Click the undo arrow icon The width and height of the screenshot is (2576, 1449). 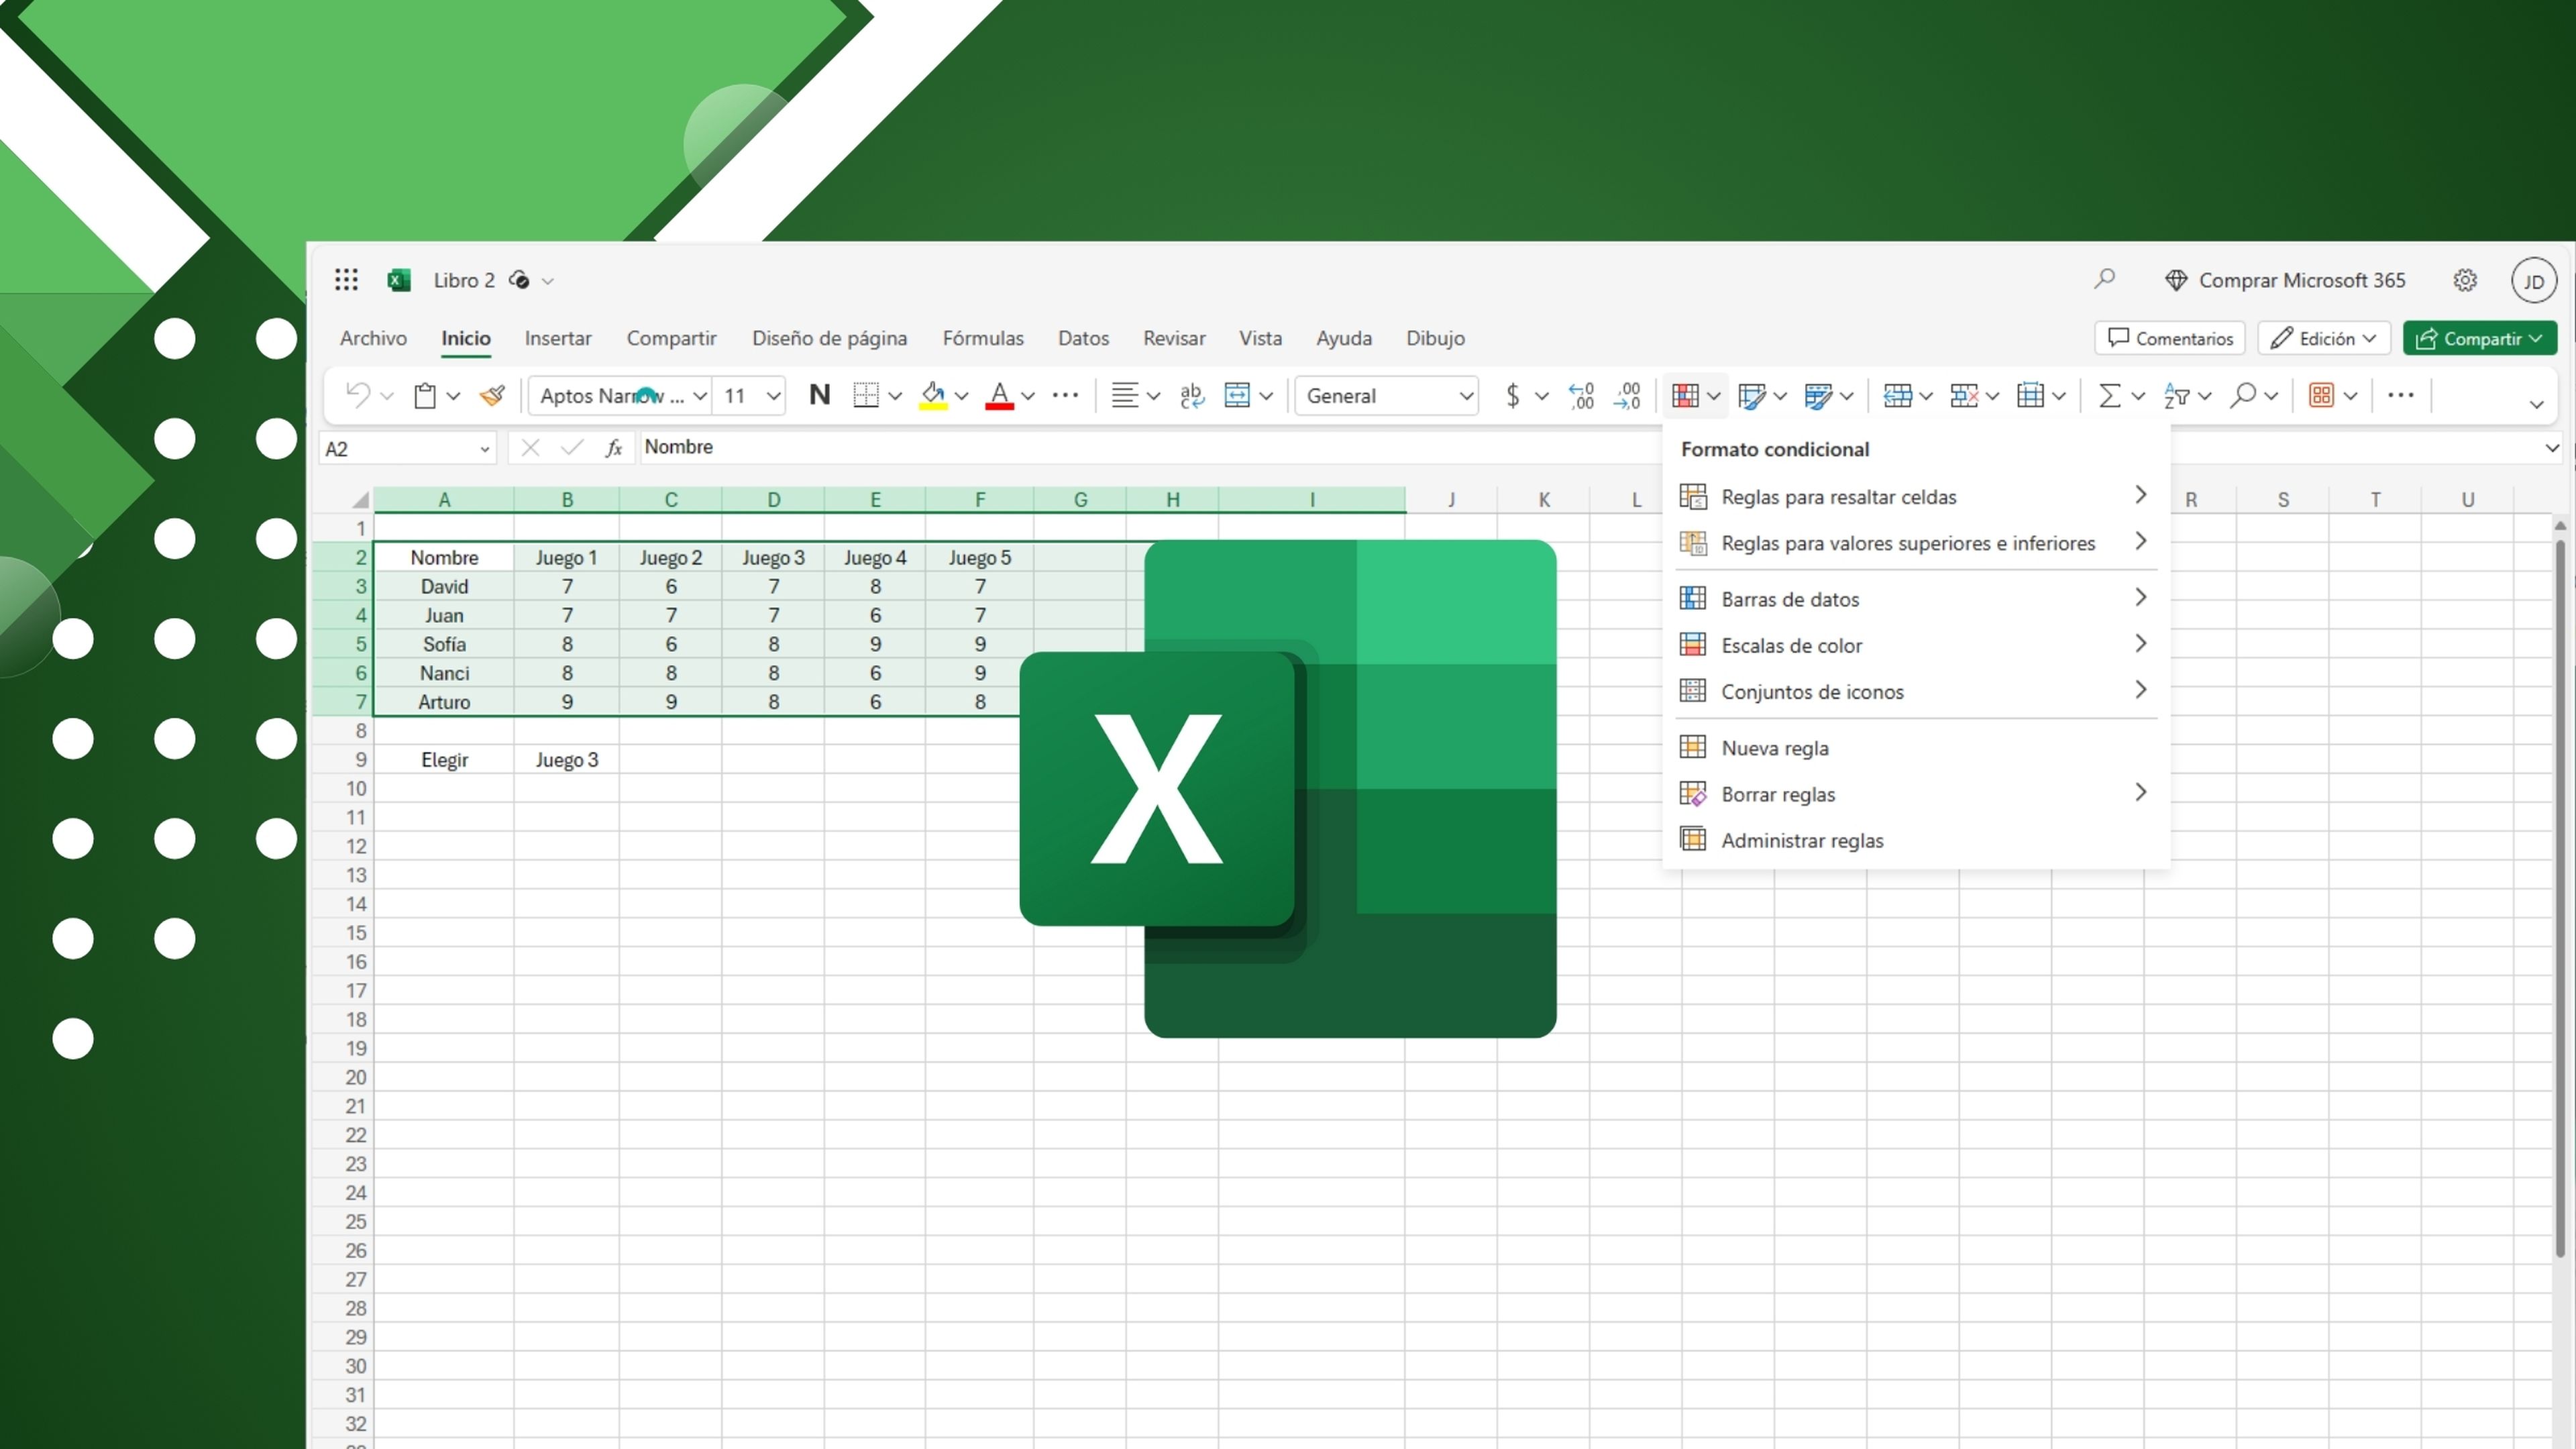pos(358,395)
